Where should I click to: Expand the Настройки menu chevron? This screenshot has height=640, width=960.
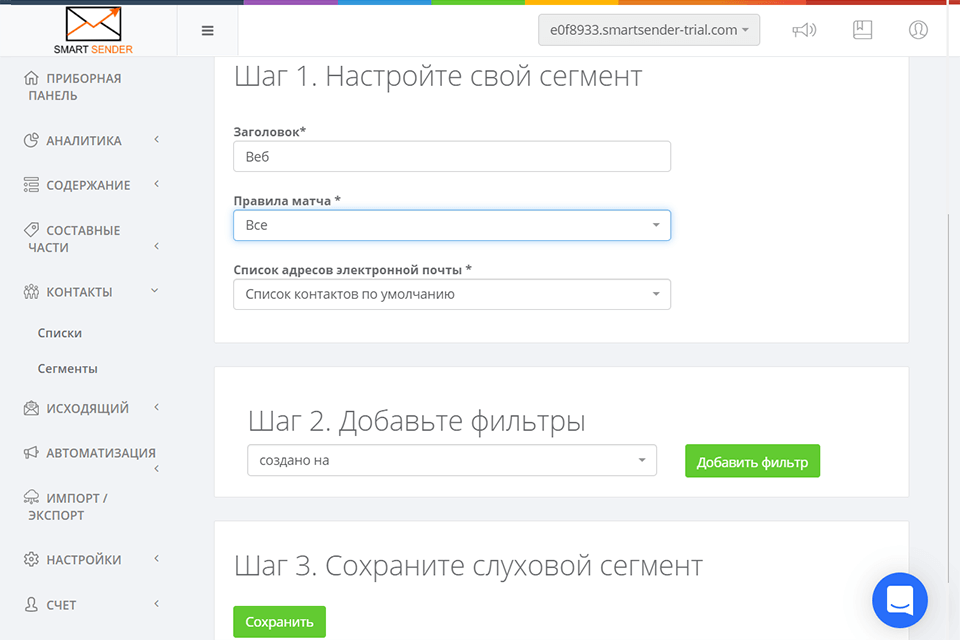[157, 559]
